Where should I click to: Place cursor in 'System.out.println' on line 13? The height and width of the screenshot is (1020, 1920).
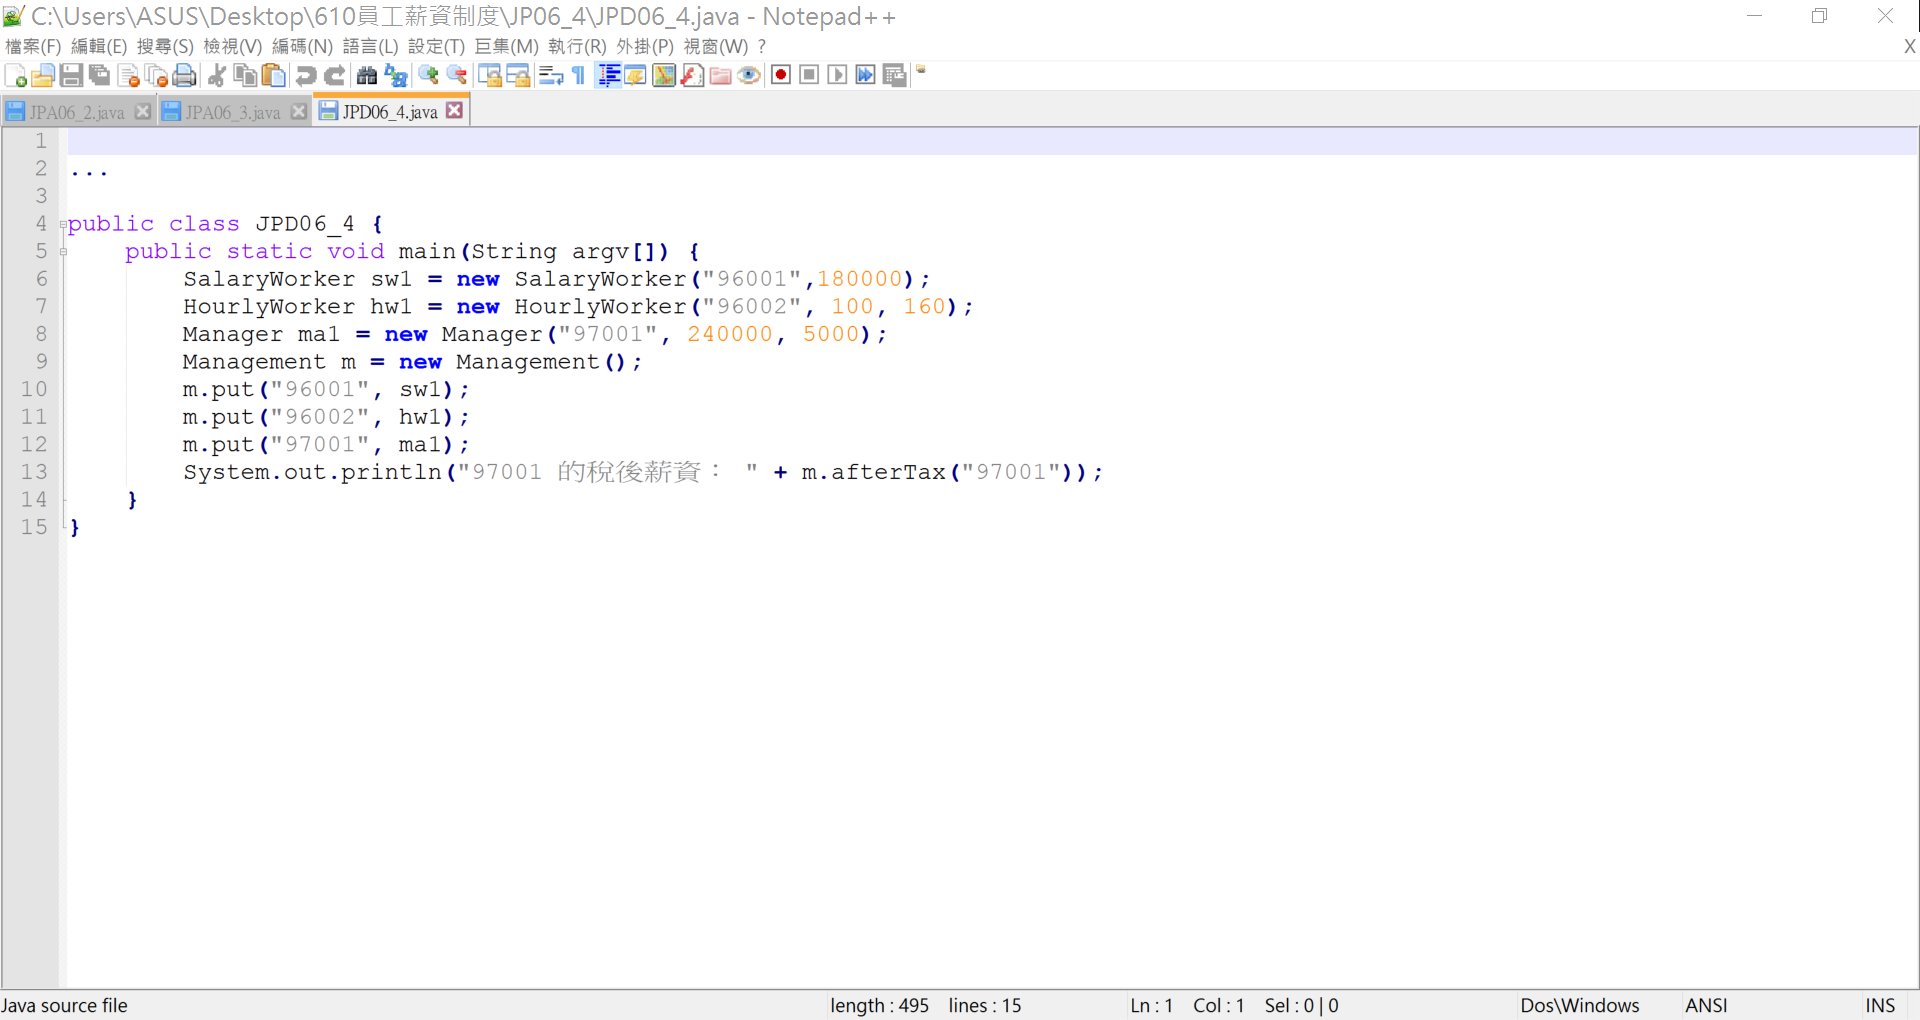[x=312, y=472]
